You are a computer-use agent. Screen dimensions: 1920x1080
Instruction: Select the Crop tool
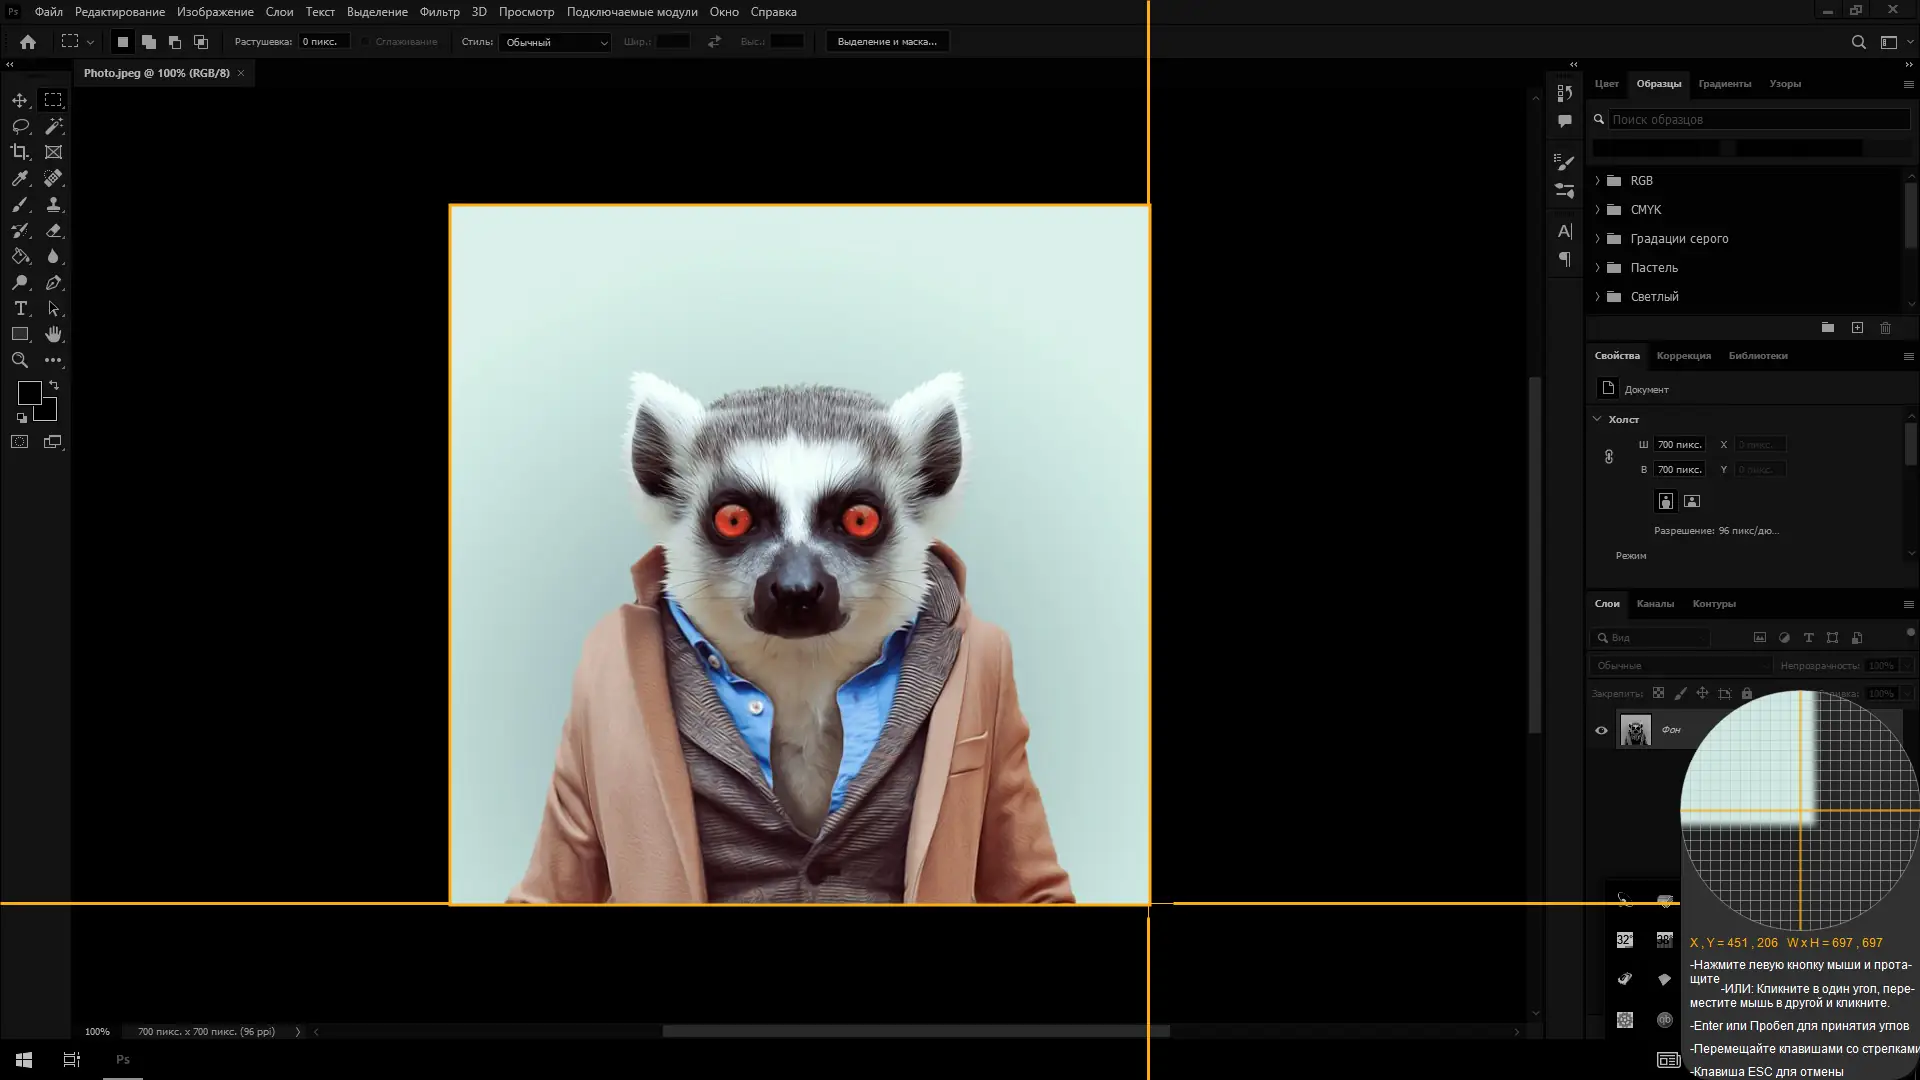click(20, 152)
